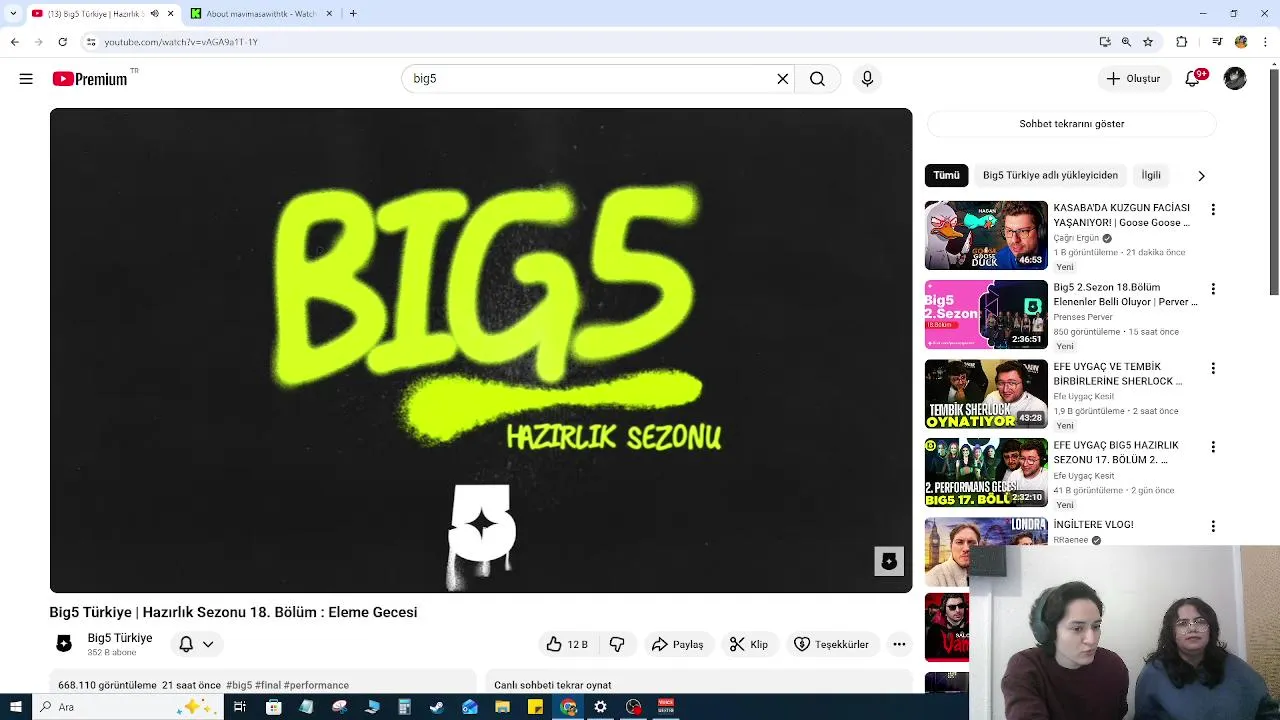Dislike the video with thumbs down
Screen dimensions: 1280x720
tap(617, 644)
